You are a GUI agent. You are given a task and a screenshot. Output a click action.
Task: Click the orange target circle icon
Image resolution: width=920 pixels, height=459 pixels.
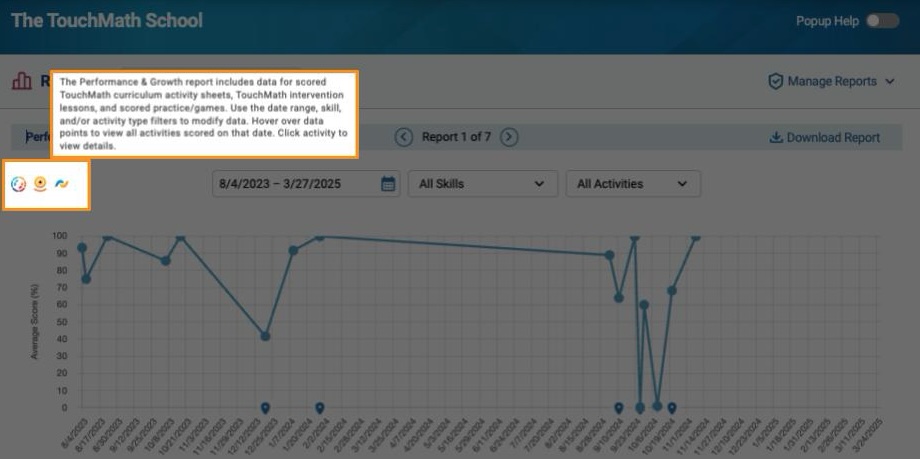(40, 184)
